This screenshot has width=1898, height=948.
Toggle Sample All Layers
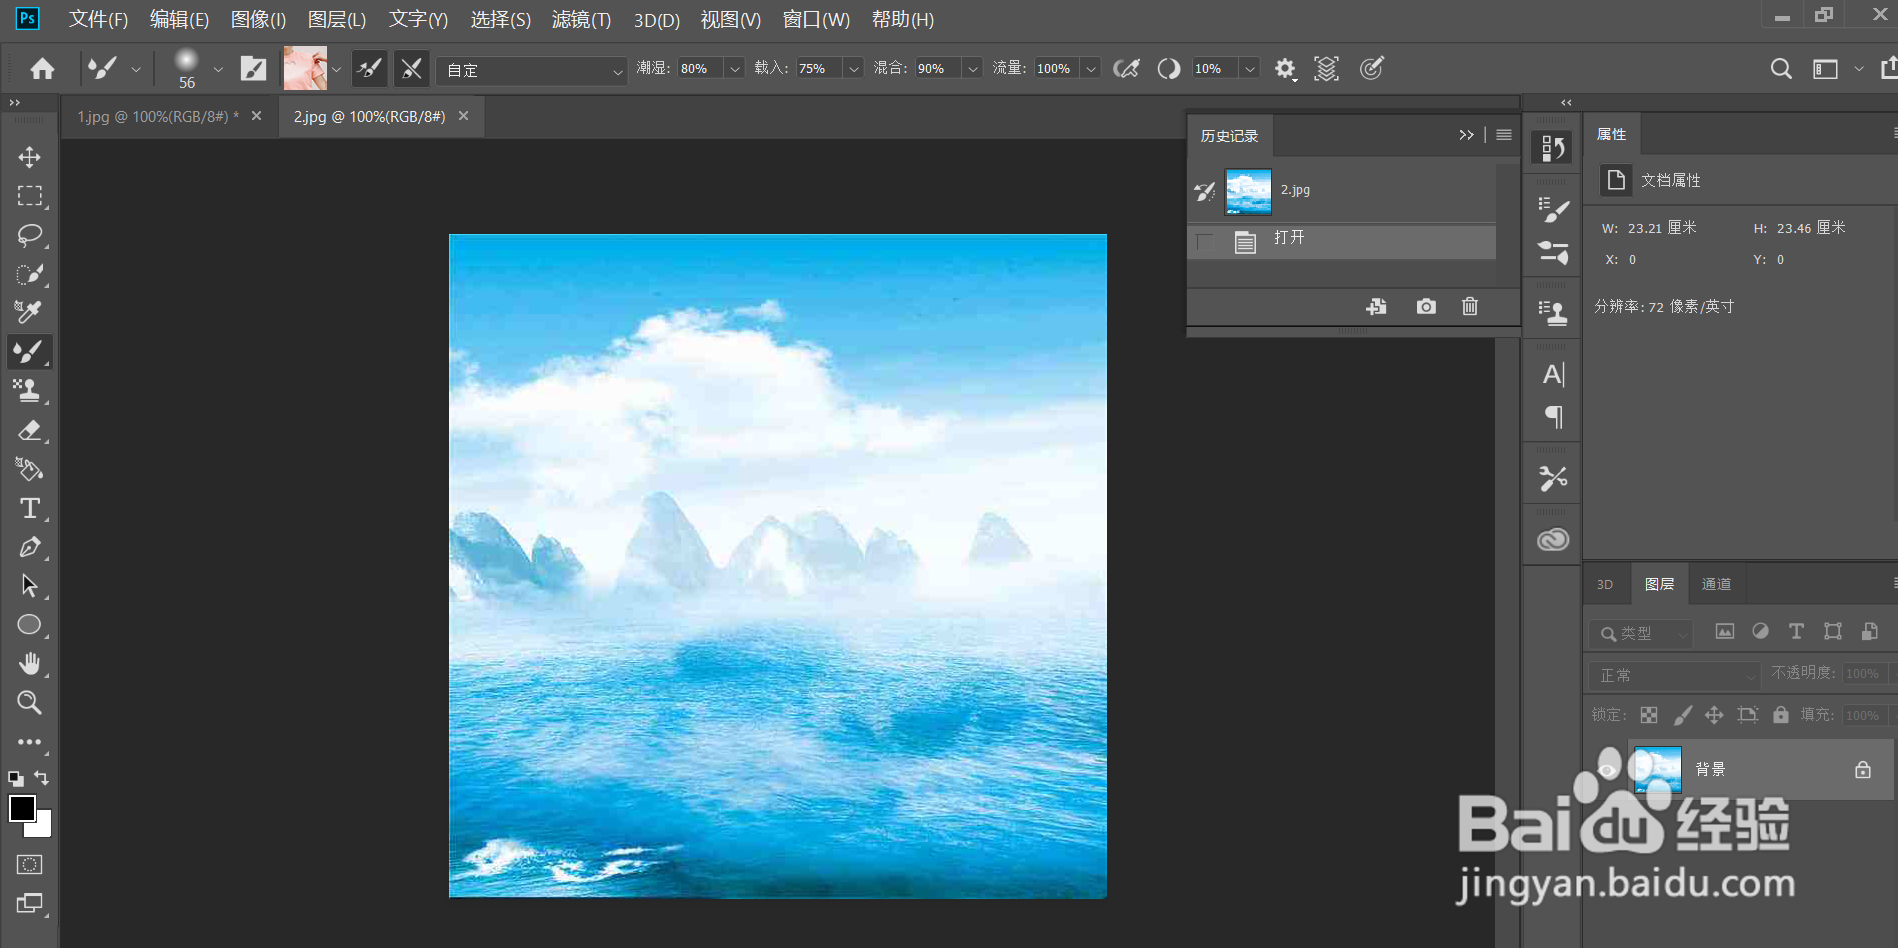(x=1327, y=68)
